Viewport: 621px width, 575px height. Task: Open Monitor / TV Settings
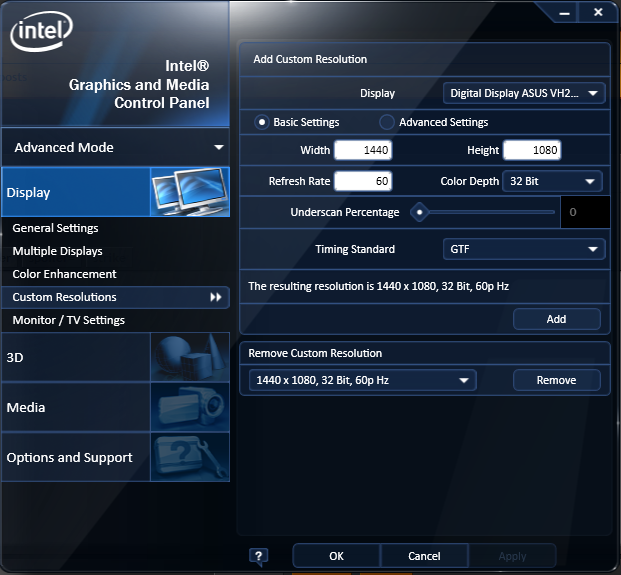69,320
